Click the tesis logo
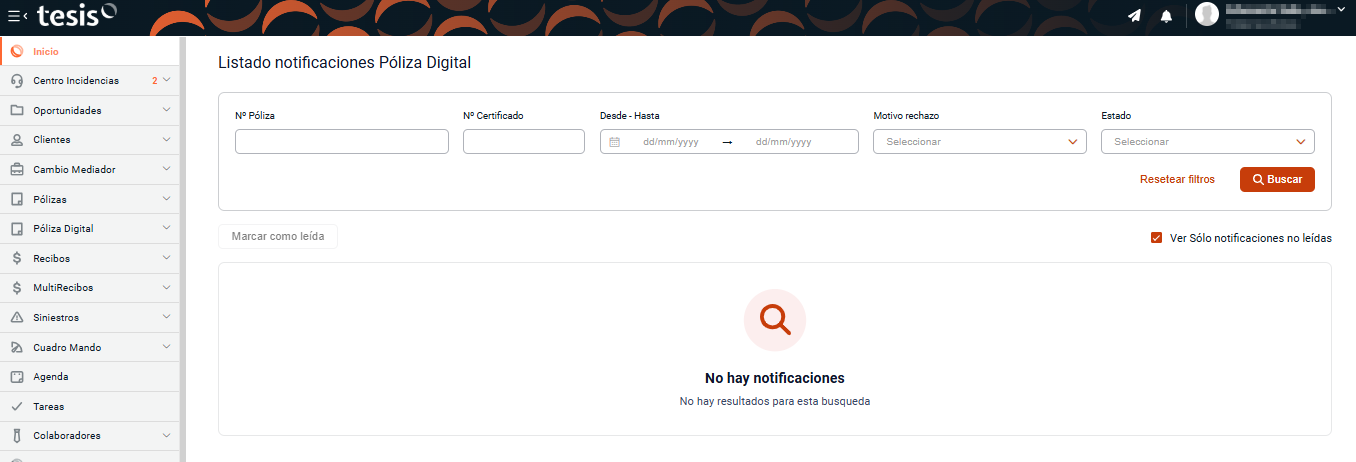 click(x=77, y=15)
